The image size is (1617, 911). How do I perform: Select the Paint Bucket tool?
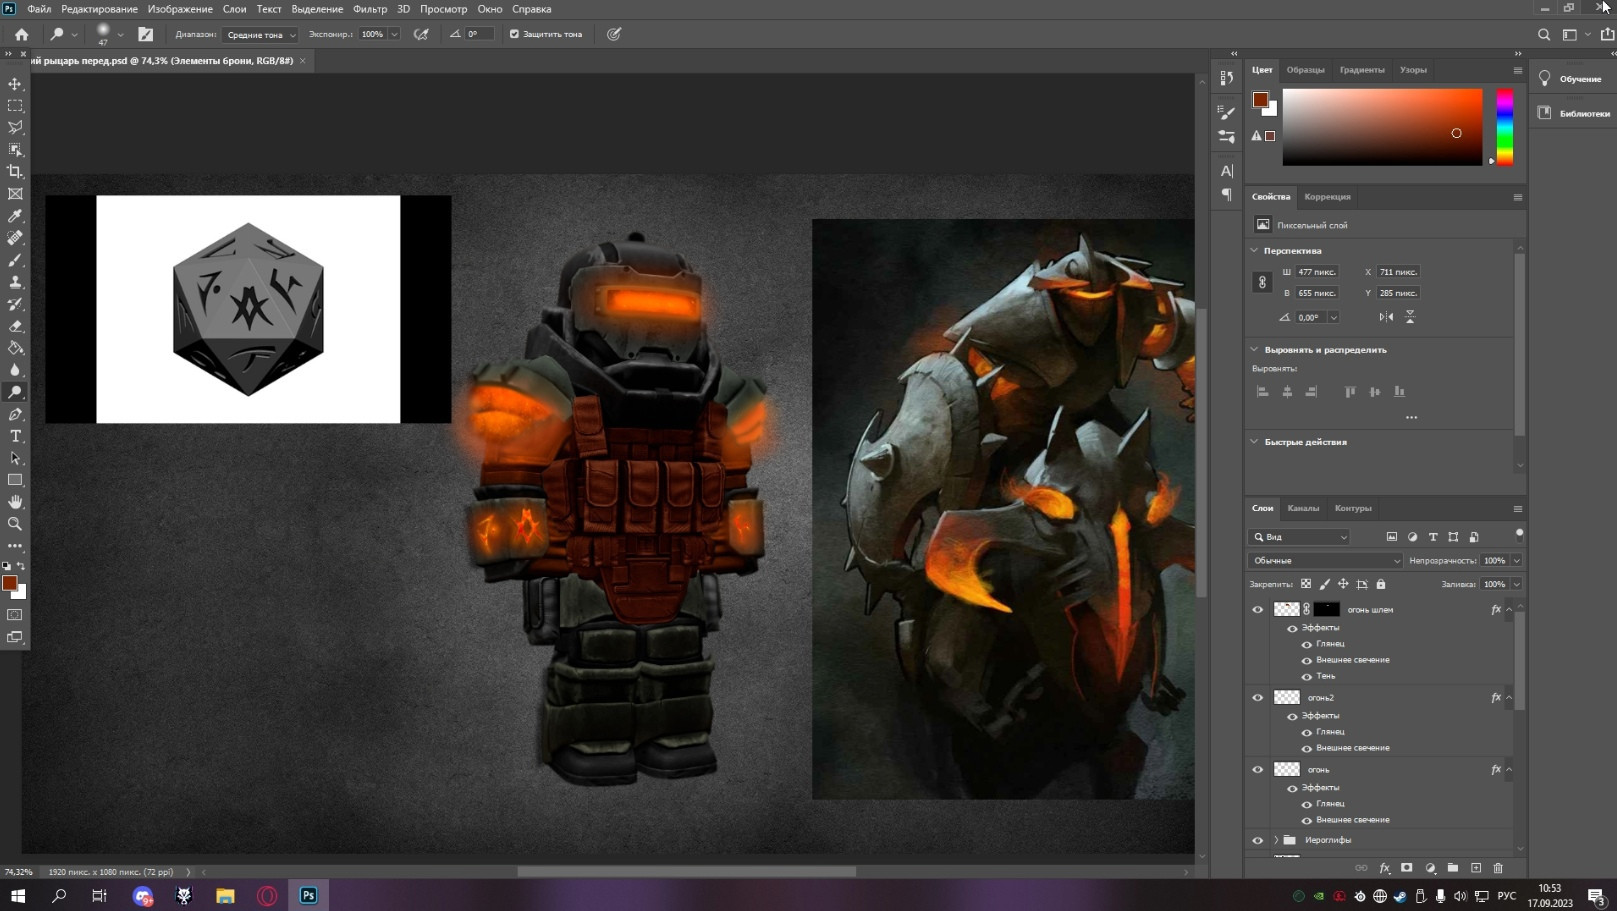click(x=15, y=348)
